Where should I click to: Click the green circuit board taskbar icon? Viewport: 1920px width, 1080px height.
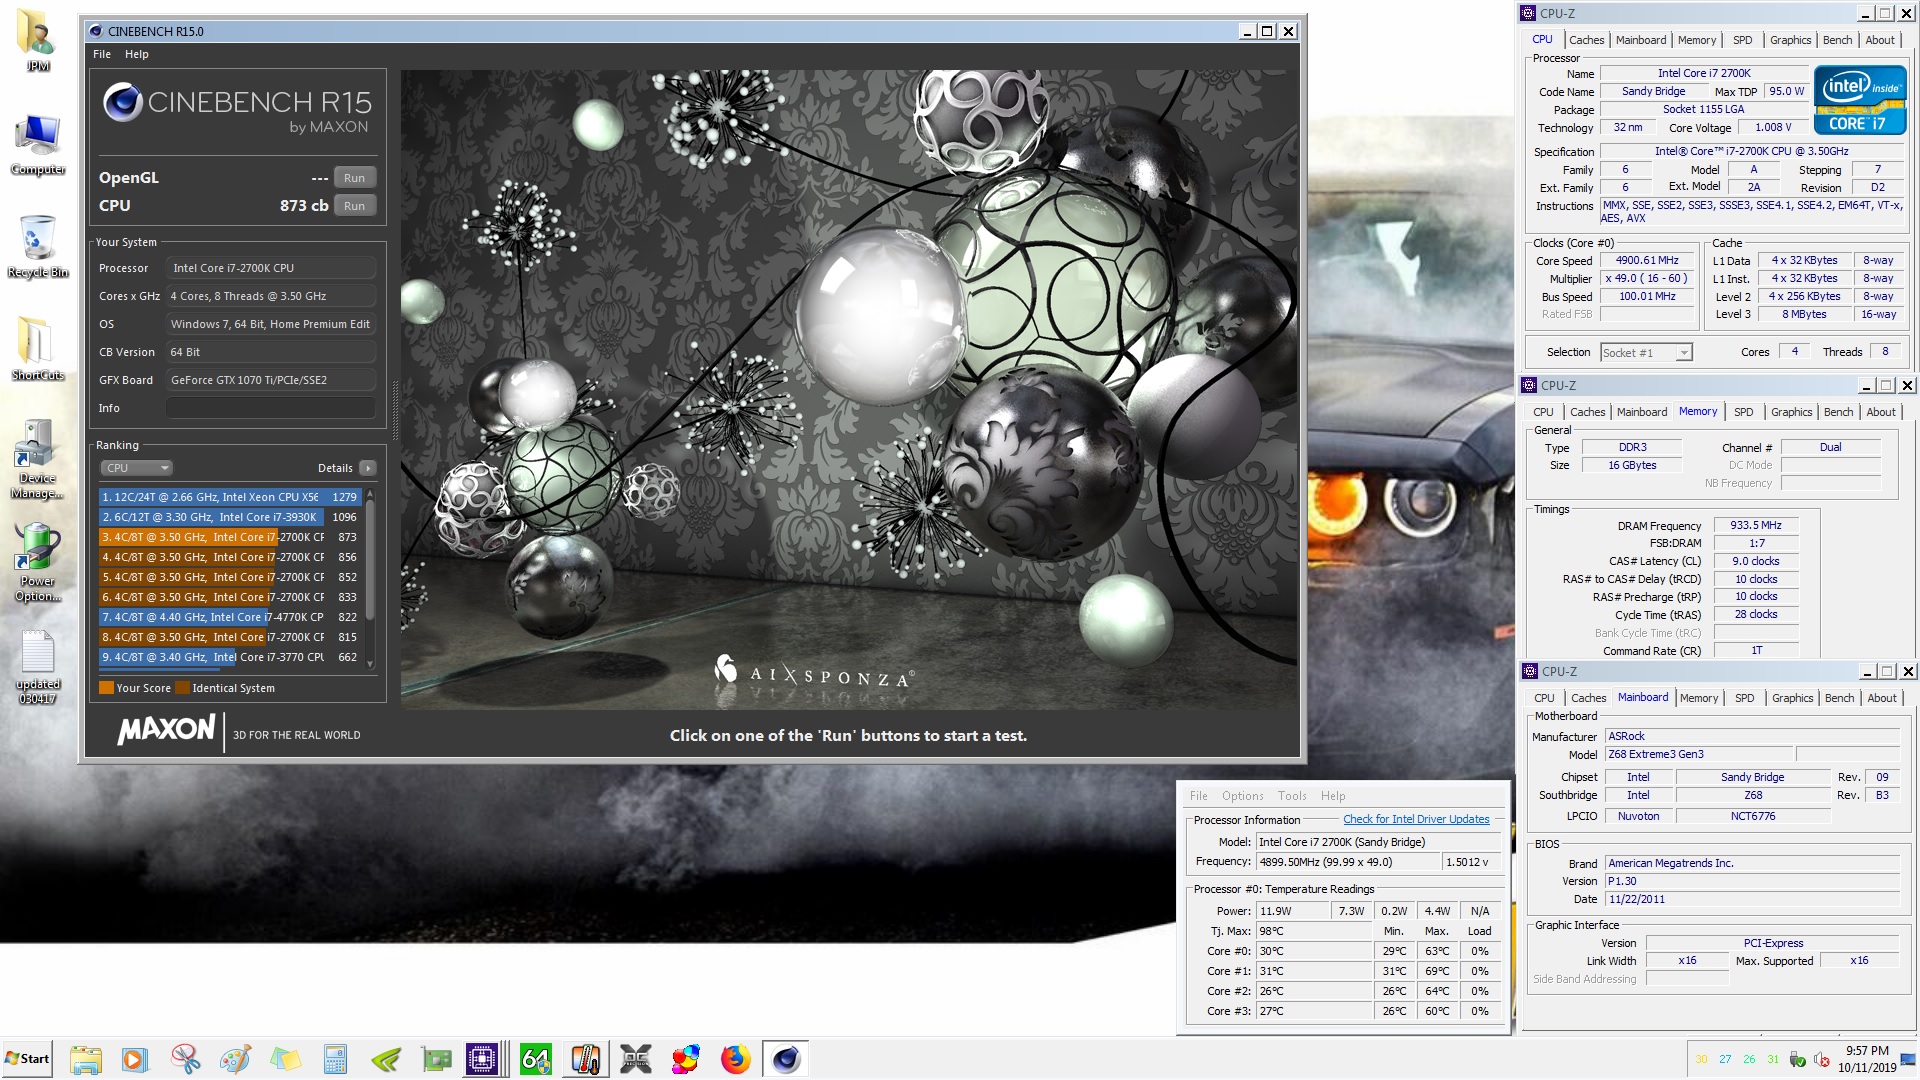coord(436,1059)
